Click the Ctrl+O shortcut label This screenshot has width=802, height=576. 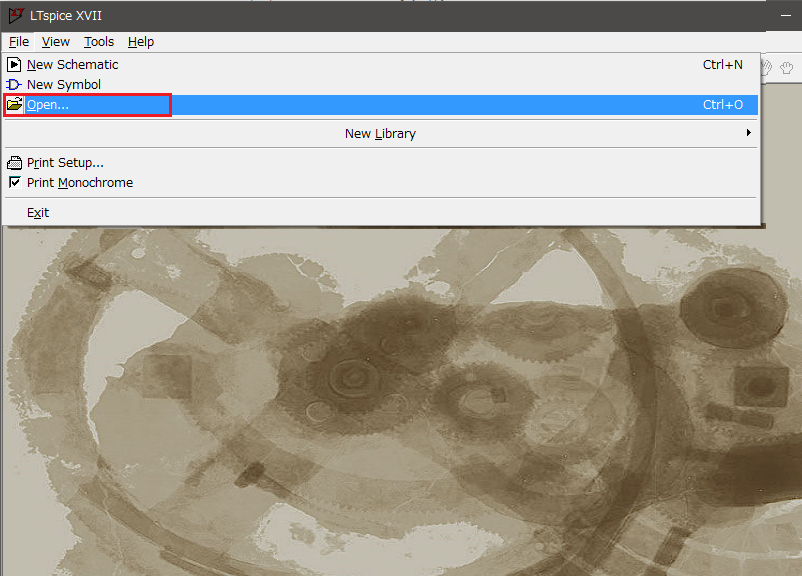[x=723, y=104]
